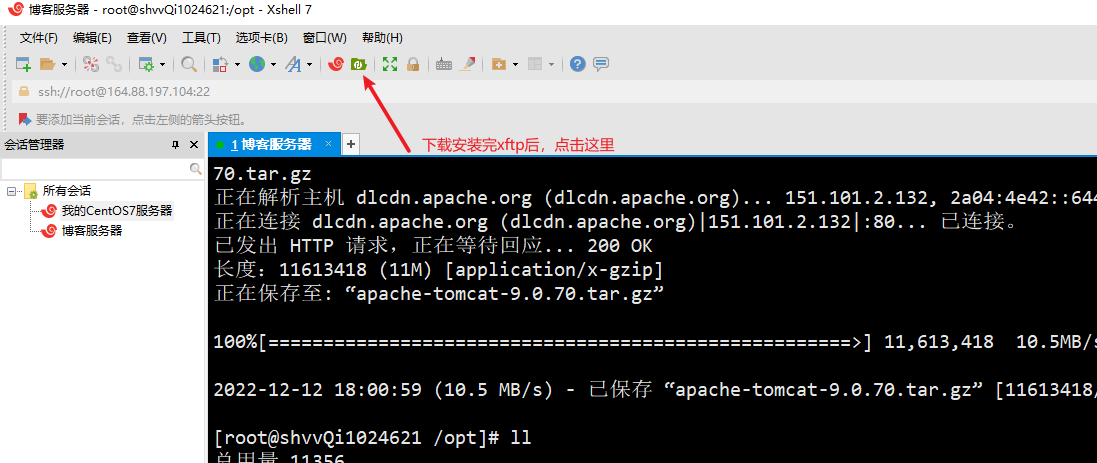Viewport: 1097px width, 463px height.
Task: Click the blue Help question mark icon
Action: (577, 64)
